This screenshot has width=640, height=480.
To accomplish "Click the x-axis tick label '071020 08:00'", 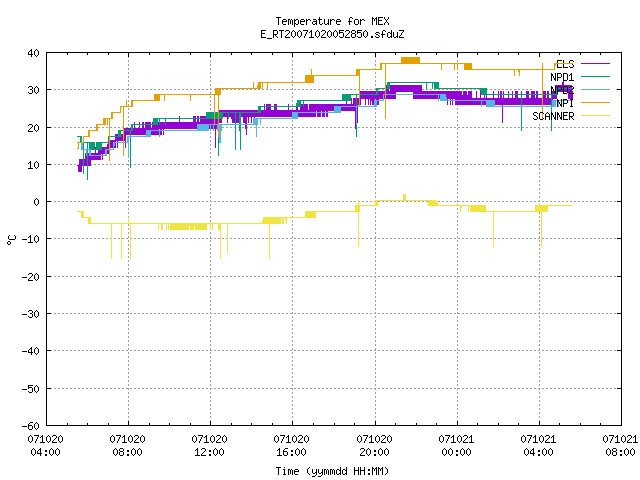I will point(127,446).
